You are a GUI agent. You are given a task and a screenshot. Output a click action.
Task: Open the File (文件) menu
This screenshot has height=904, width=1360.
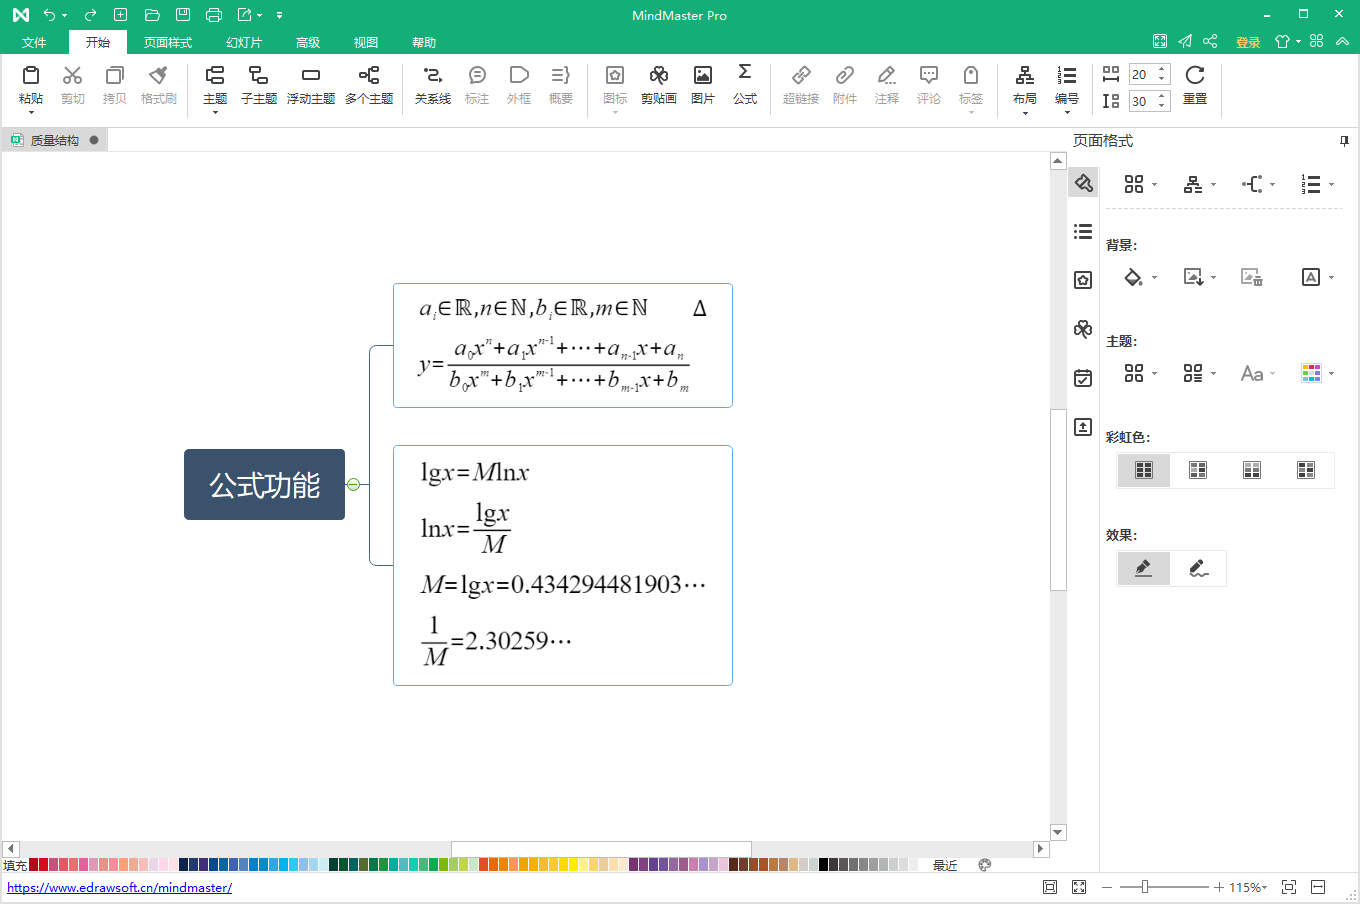click(34, 42)
